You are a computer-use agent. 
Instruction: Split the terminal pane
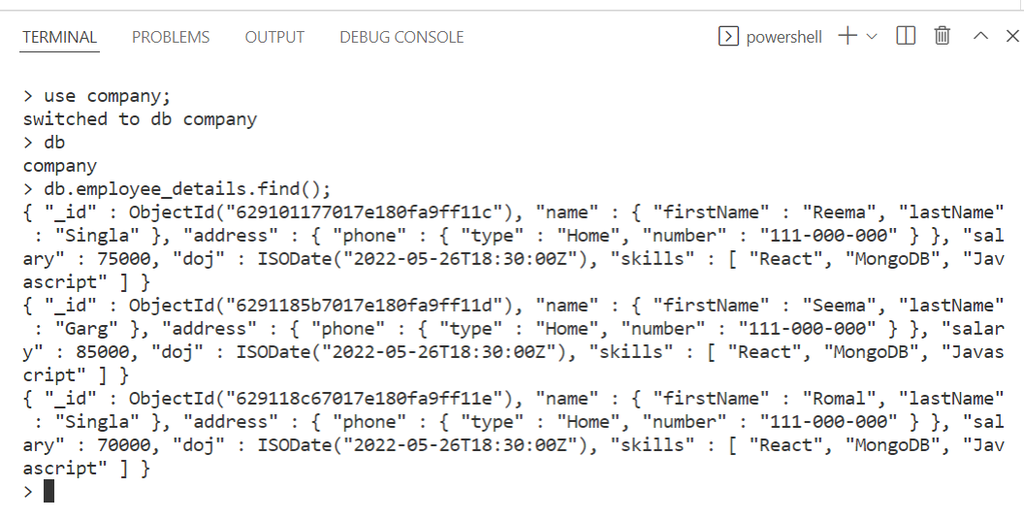(x=906, y=36)
